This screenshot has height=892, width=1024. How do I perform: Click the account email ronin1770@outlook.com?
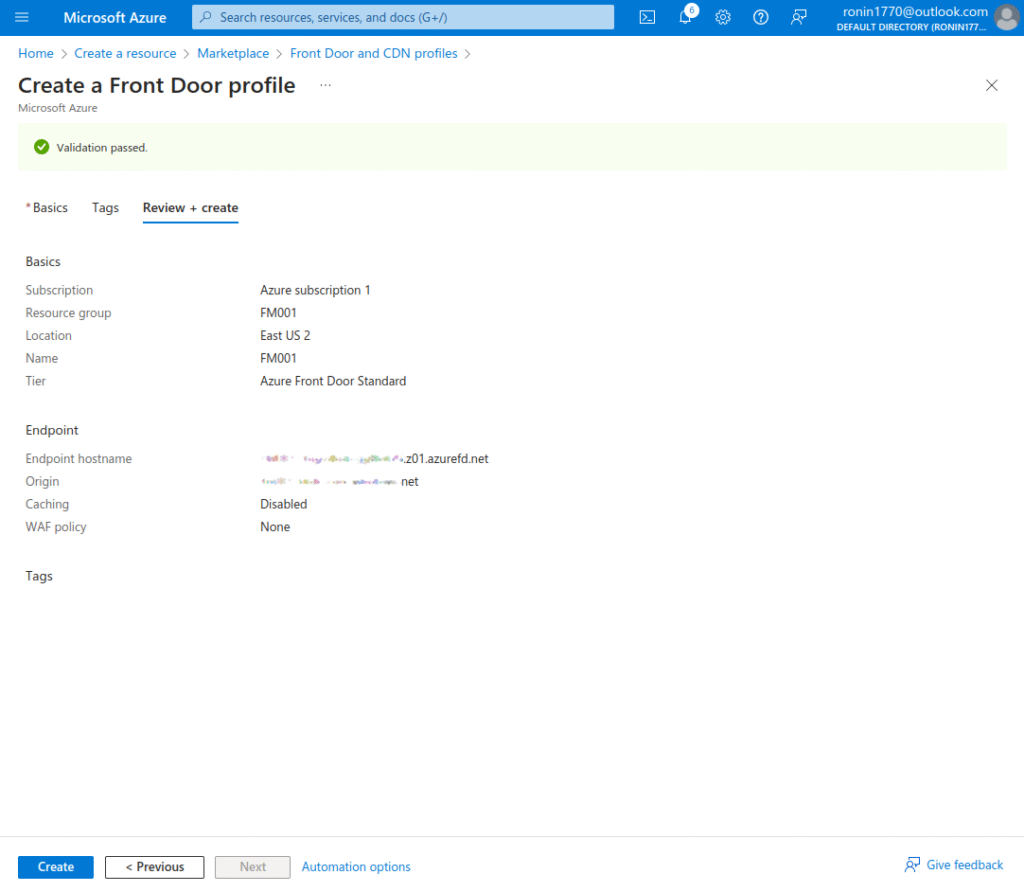[x=915, y=12]
